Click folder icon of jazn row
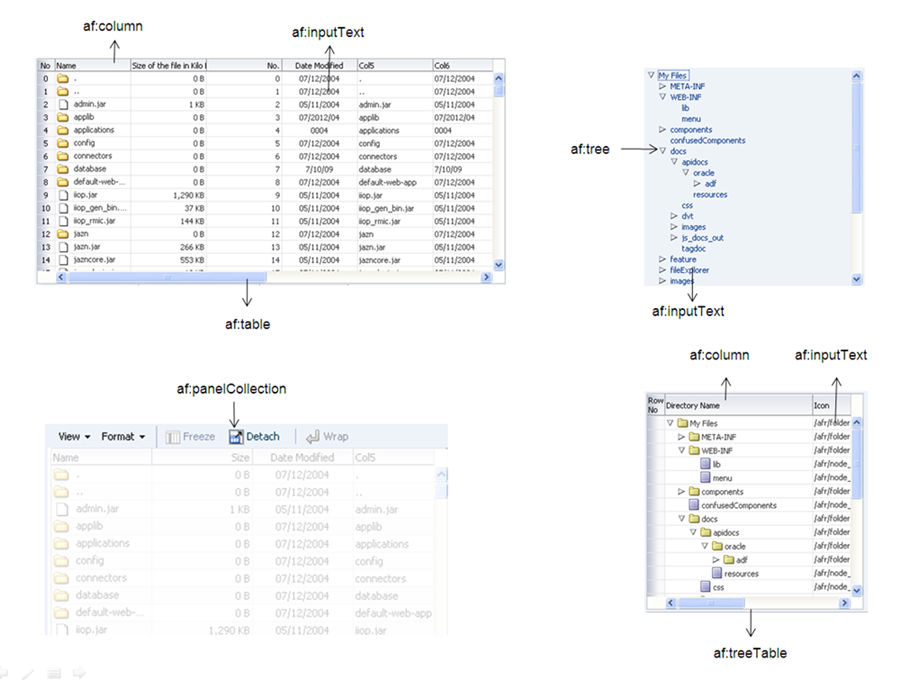 pos(63,234)
